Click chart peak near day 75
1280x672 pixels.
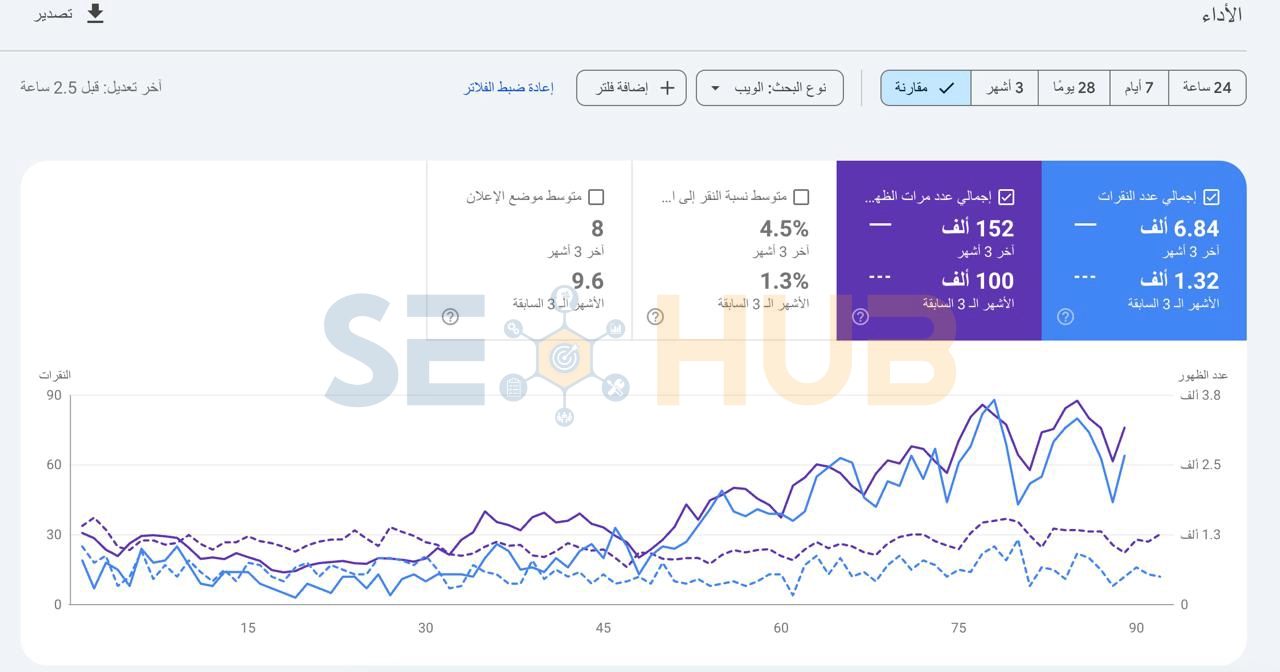coord(993,400)
